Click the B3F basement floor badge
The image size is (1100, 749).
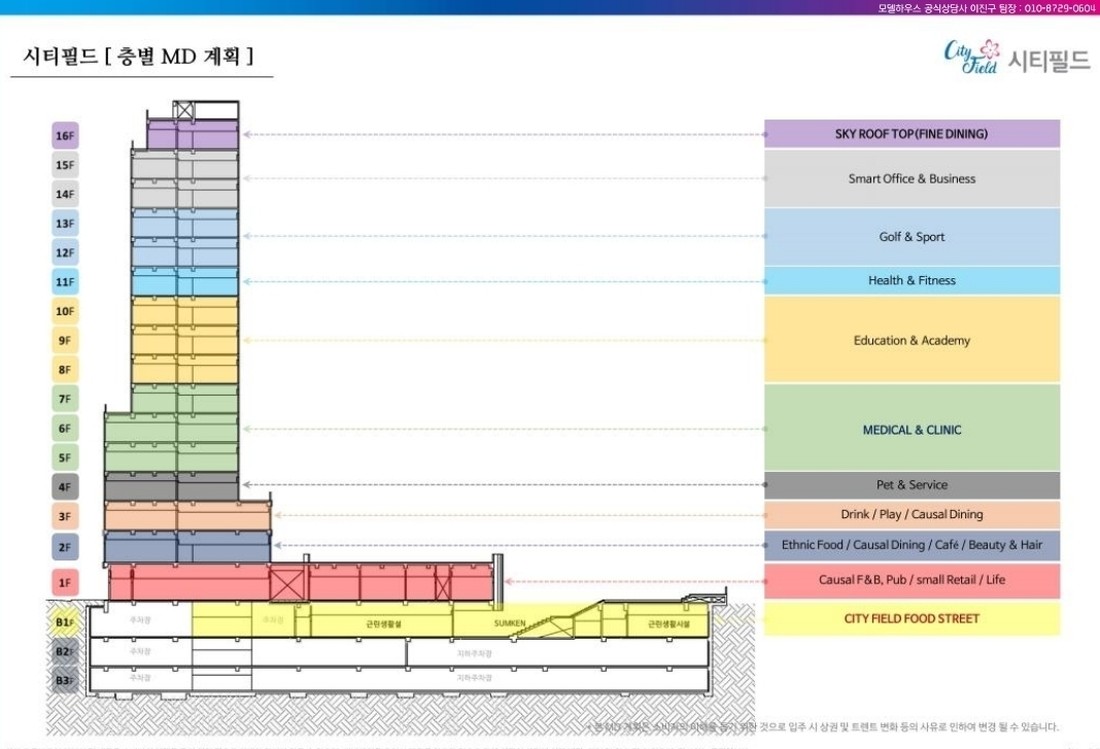(x=65, y=680)
